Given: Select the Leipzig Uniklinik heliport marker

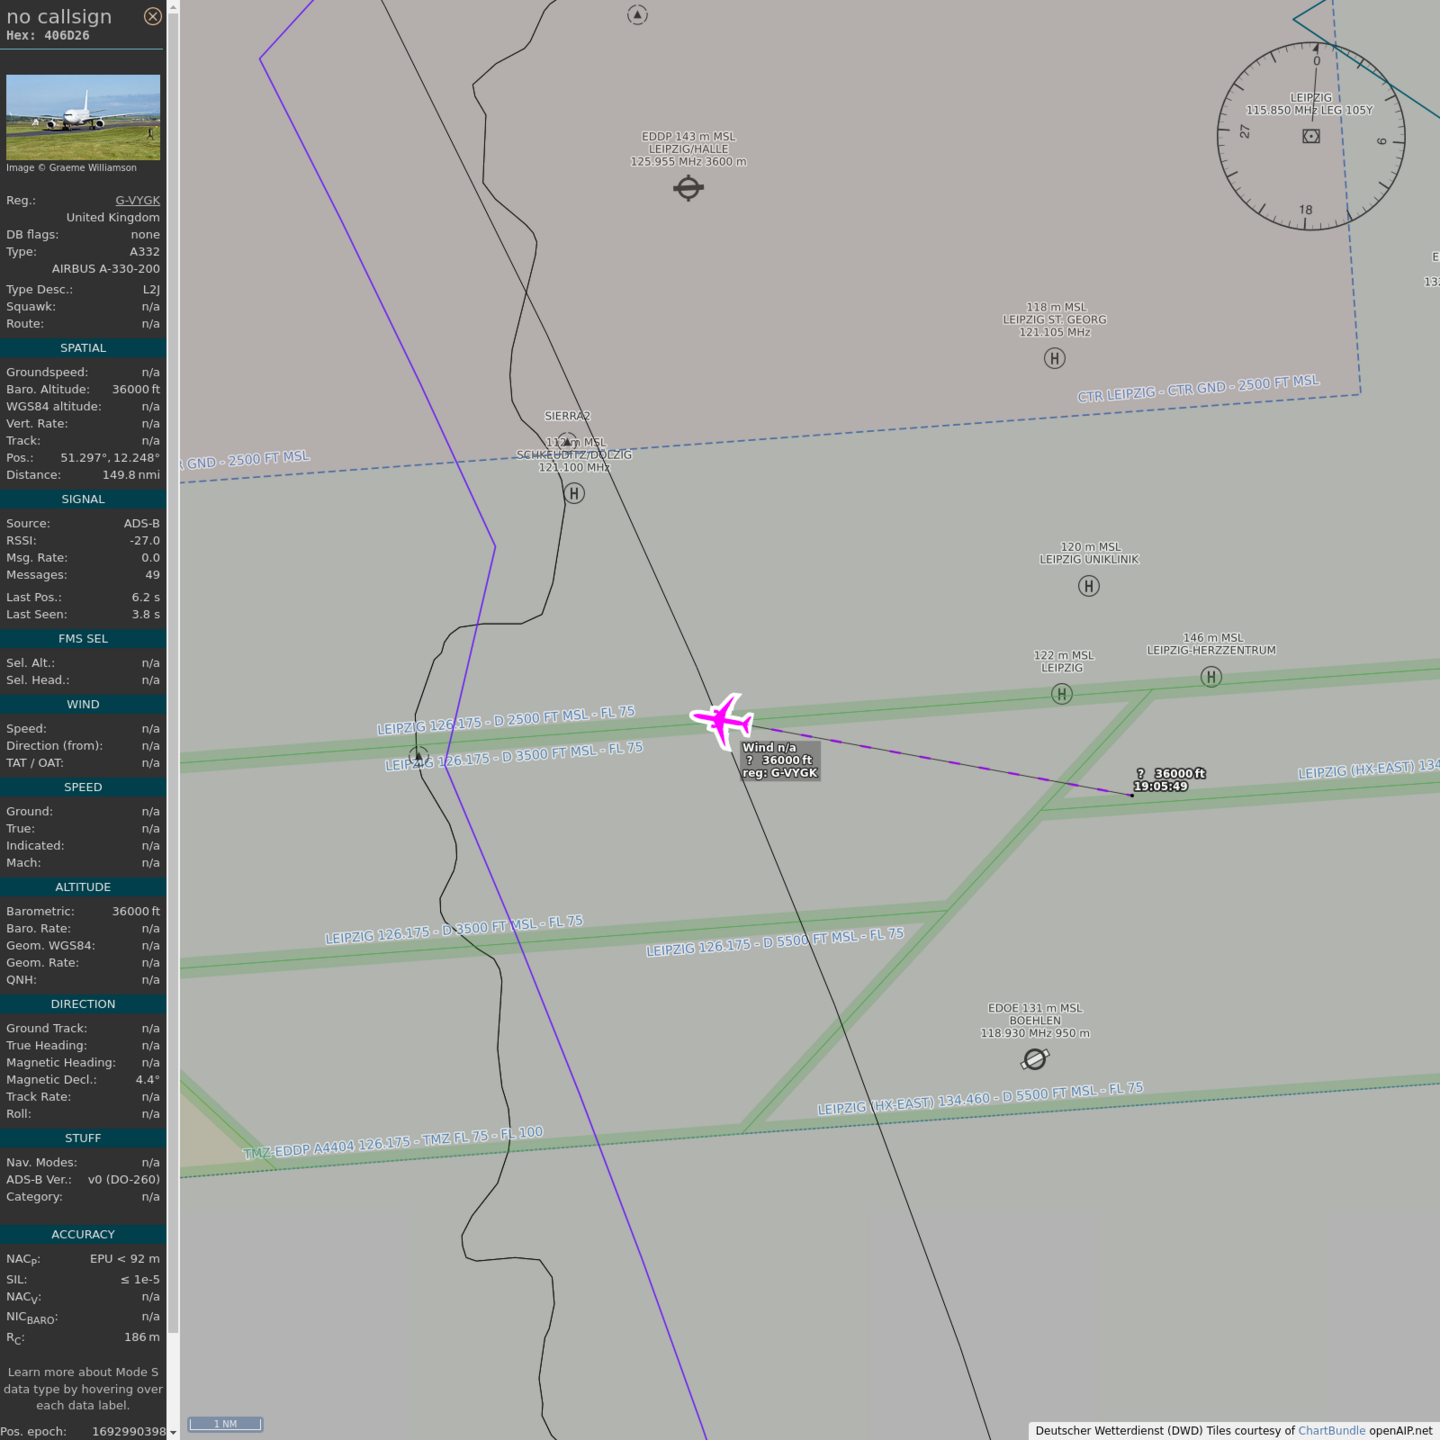Looking at the screenshot, I should tap(1089, 586).
